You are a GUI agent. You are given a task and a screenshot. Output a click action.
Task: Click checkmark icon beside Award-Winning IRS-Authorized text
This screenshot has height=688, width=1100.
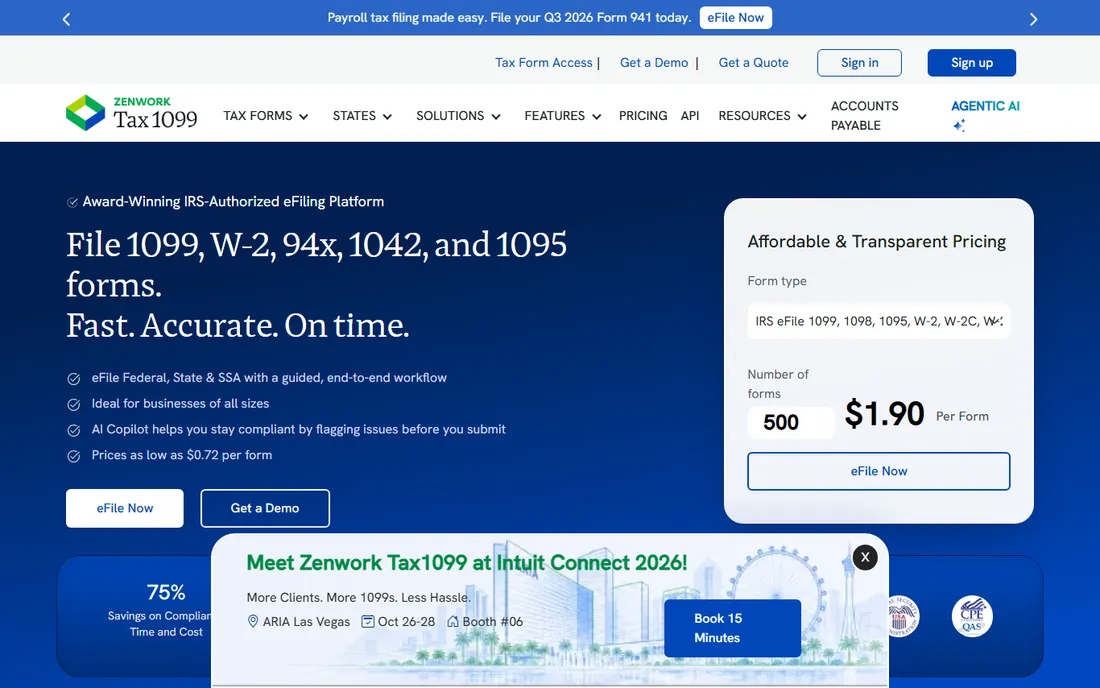click(72, 203)
